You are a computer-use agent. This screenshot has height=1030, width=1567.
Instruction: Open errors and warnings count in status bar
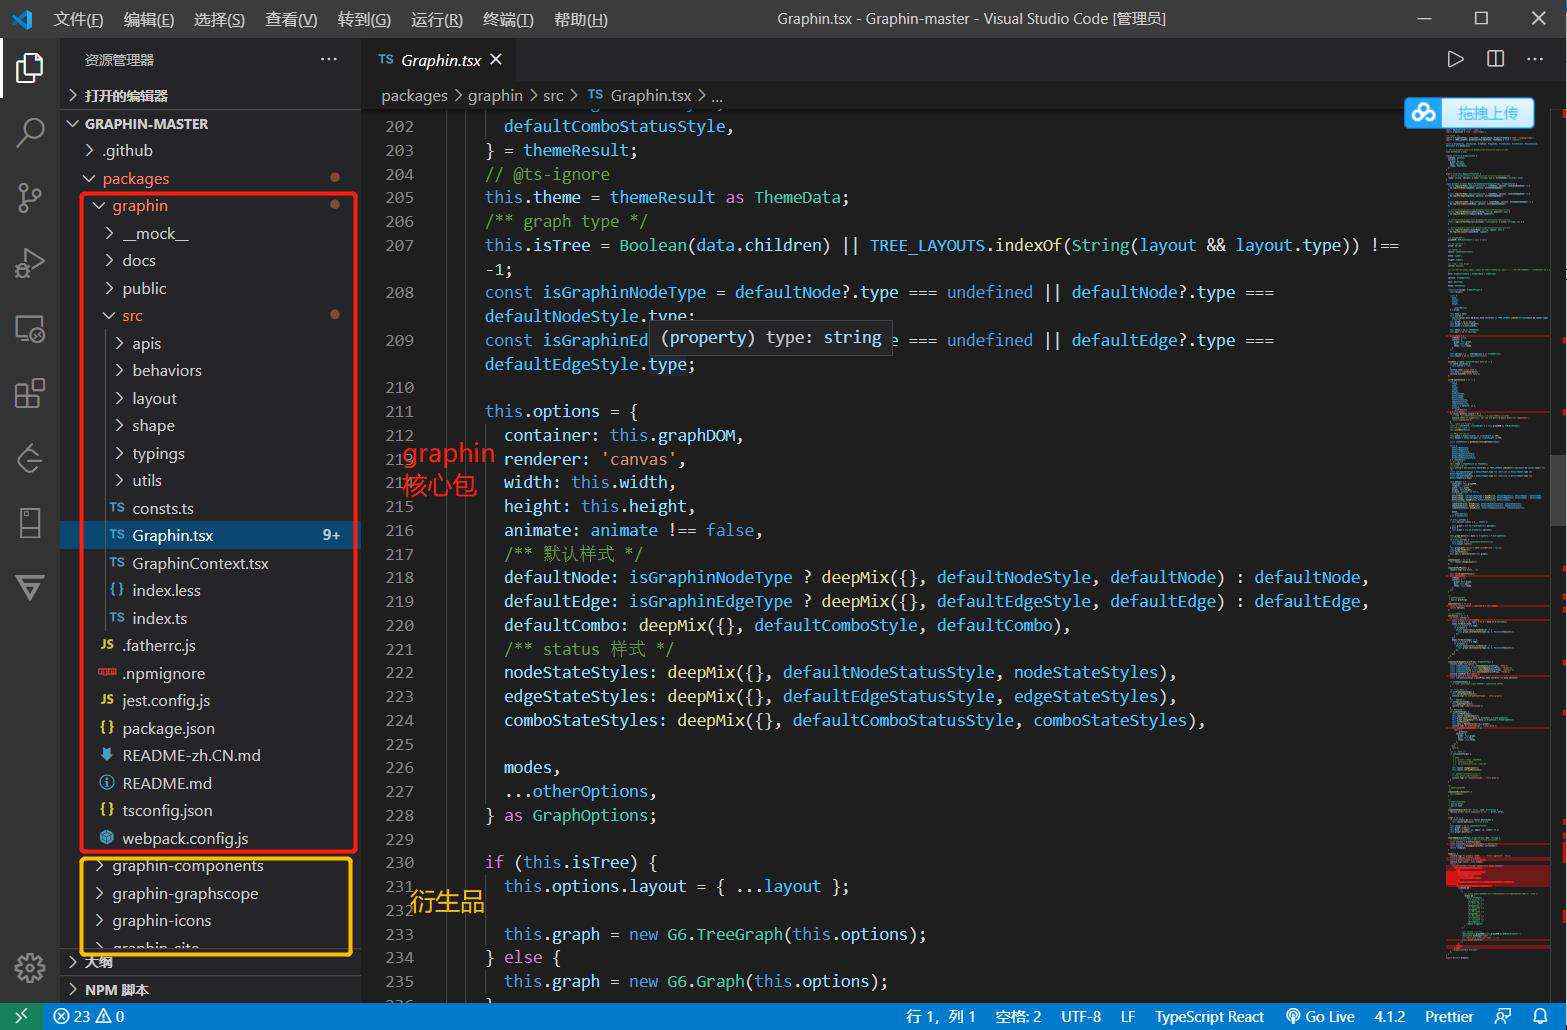pyautogui.click(x=88, y=1016)
